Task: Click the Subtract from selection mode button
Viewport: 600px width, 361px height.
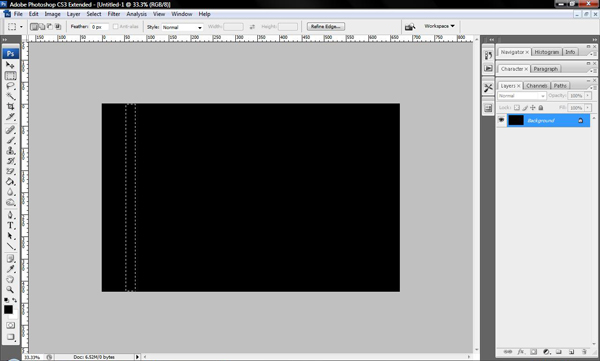Action: pos(50,27)
